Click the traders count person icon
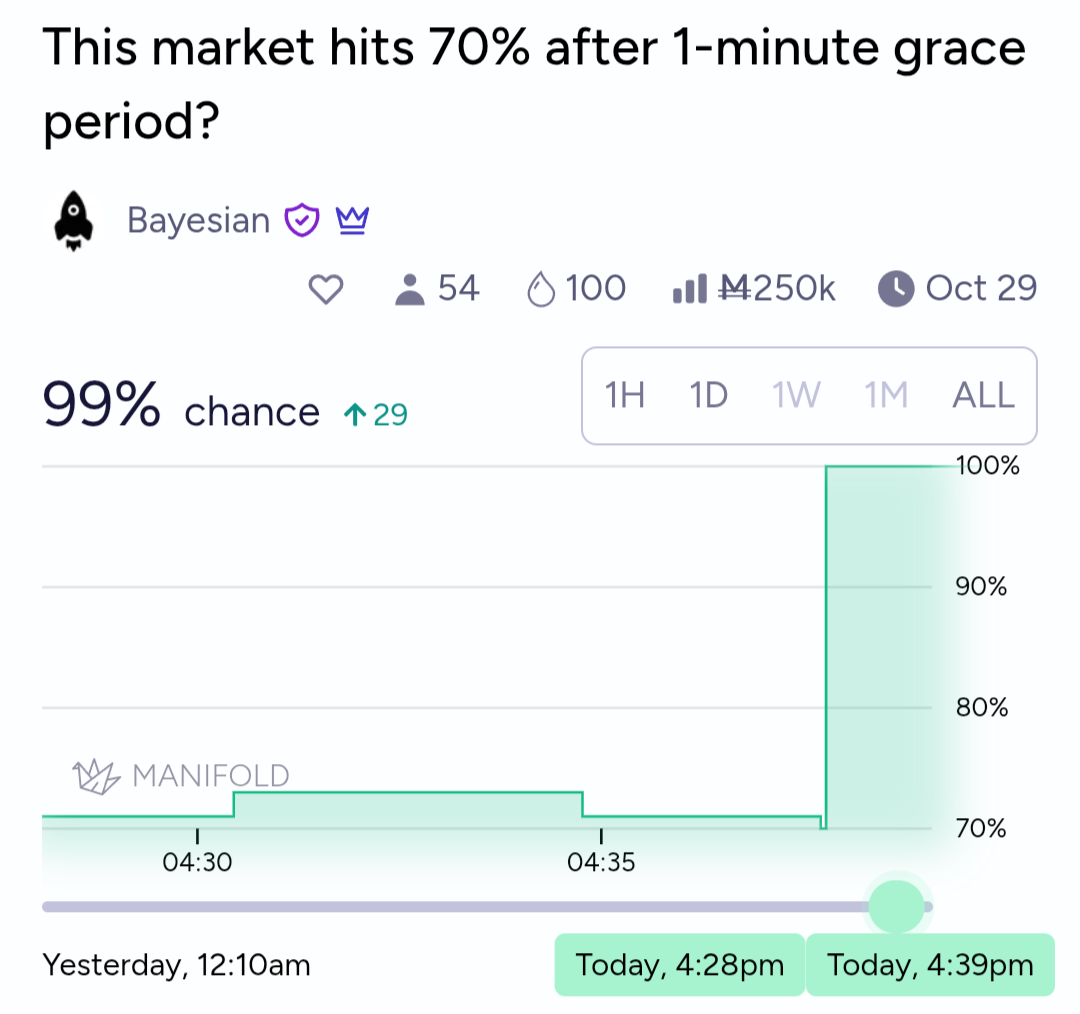 point(409,290)
